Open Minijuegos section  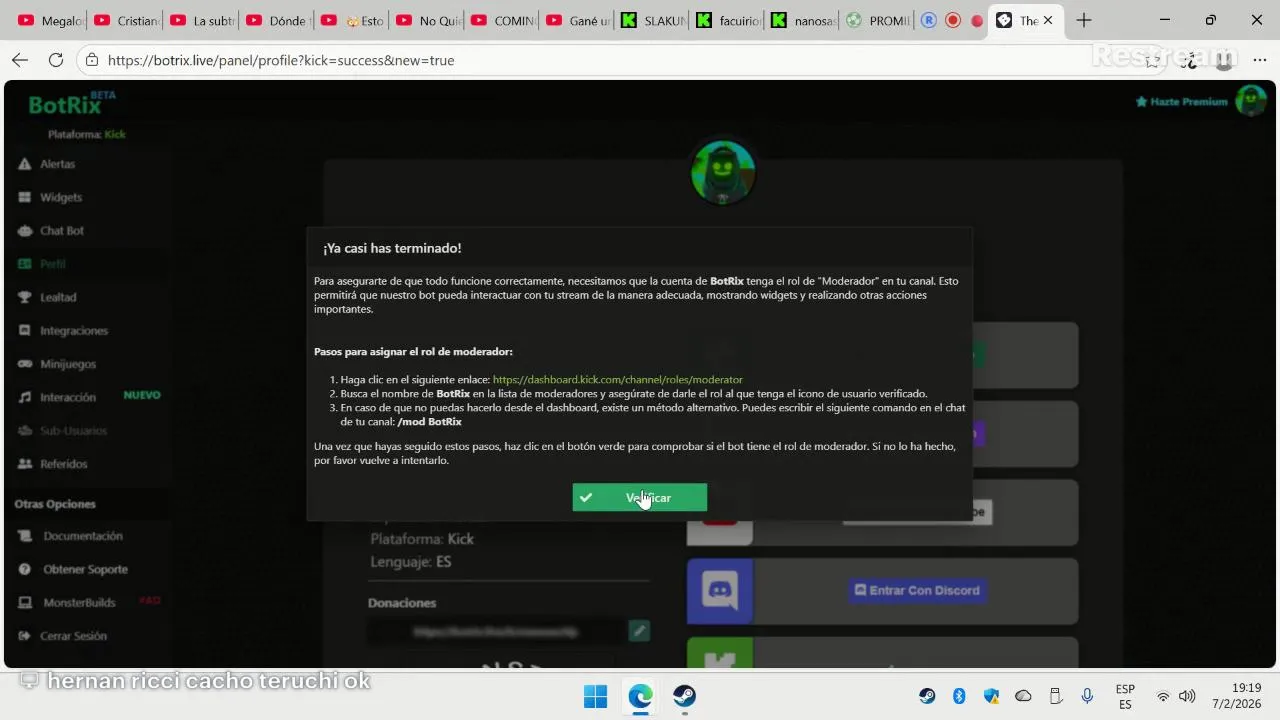tap(68, 364)
